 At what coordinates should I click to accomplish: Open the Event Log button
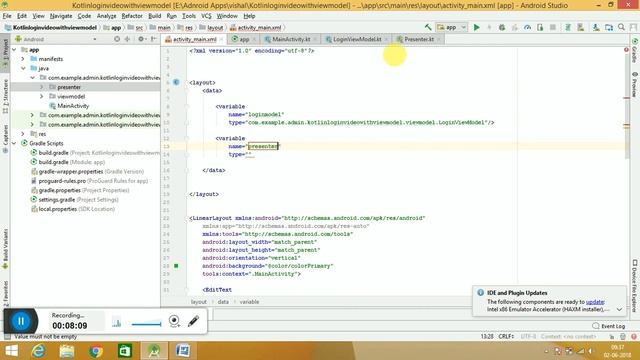pyautogui.click(x=609, y=326)
